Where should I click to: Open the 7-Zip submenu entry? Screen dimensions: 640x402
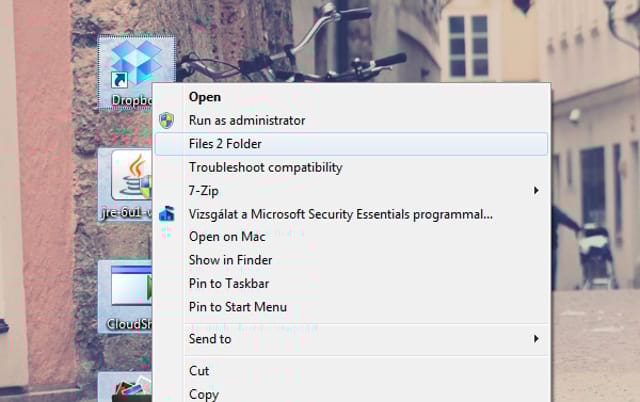click(351, 191)
